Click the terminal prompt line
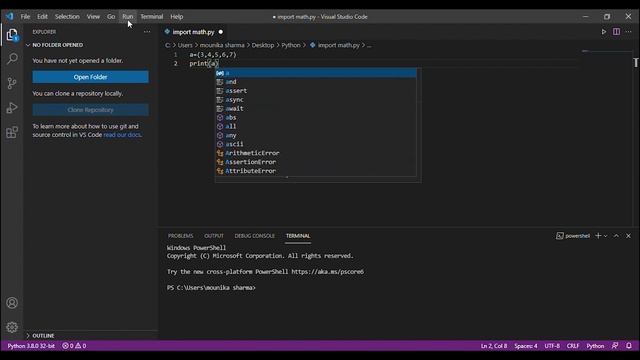Screen dimensions: 640x360 pyautogui.click(x=211, y=288)
